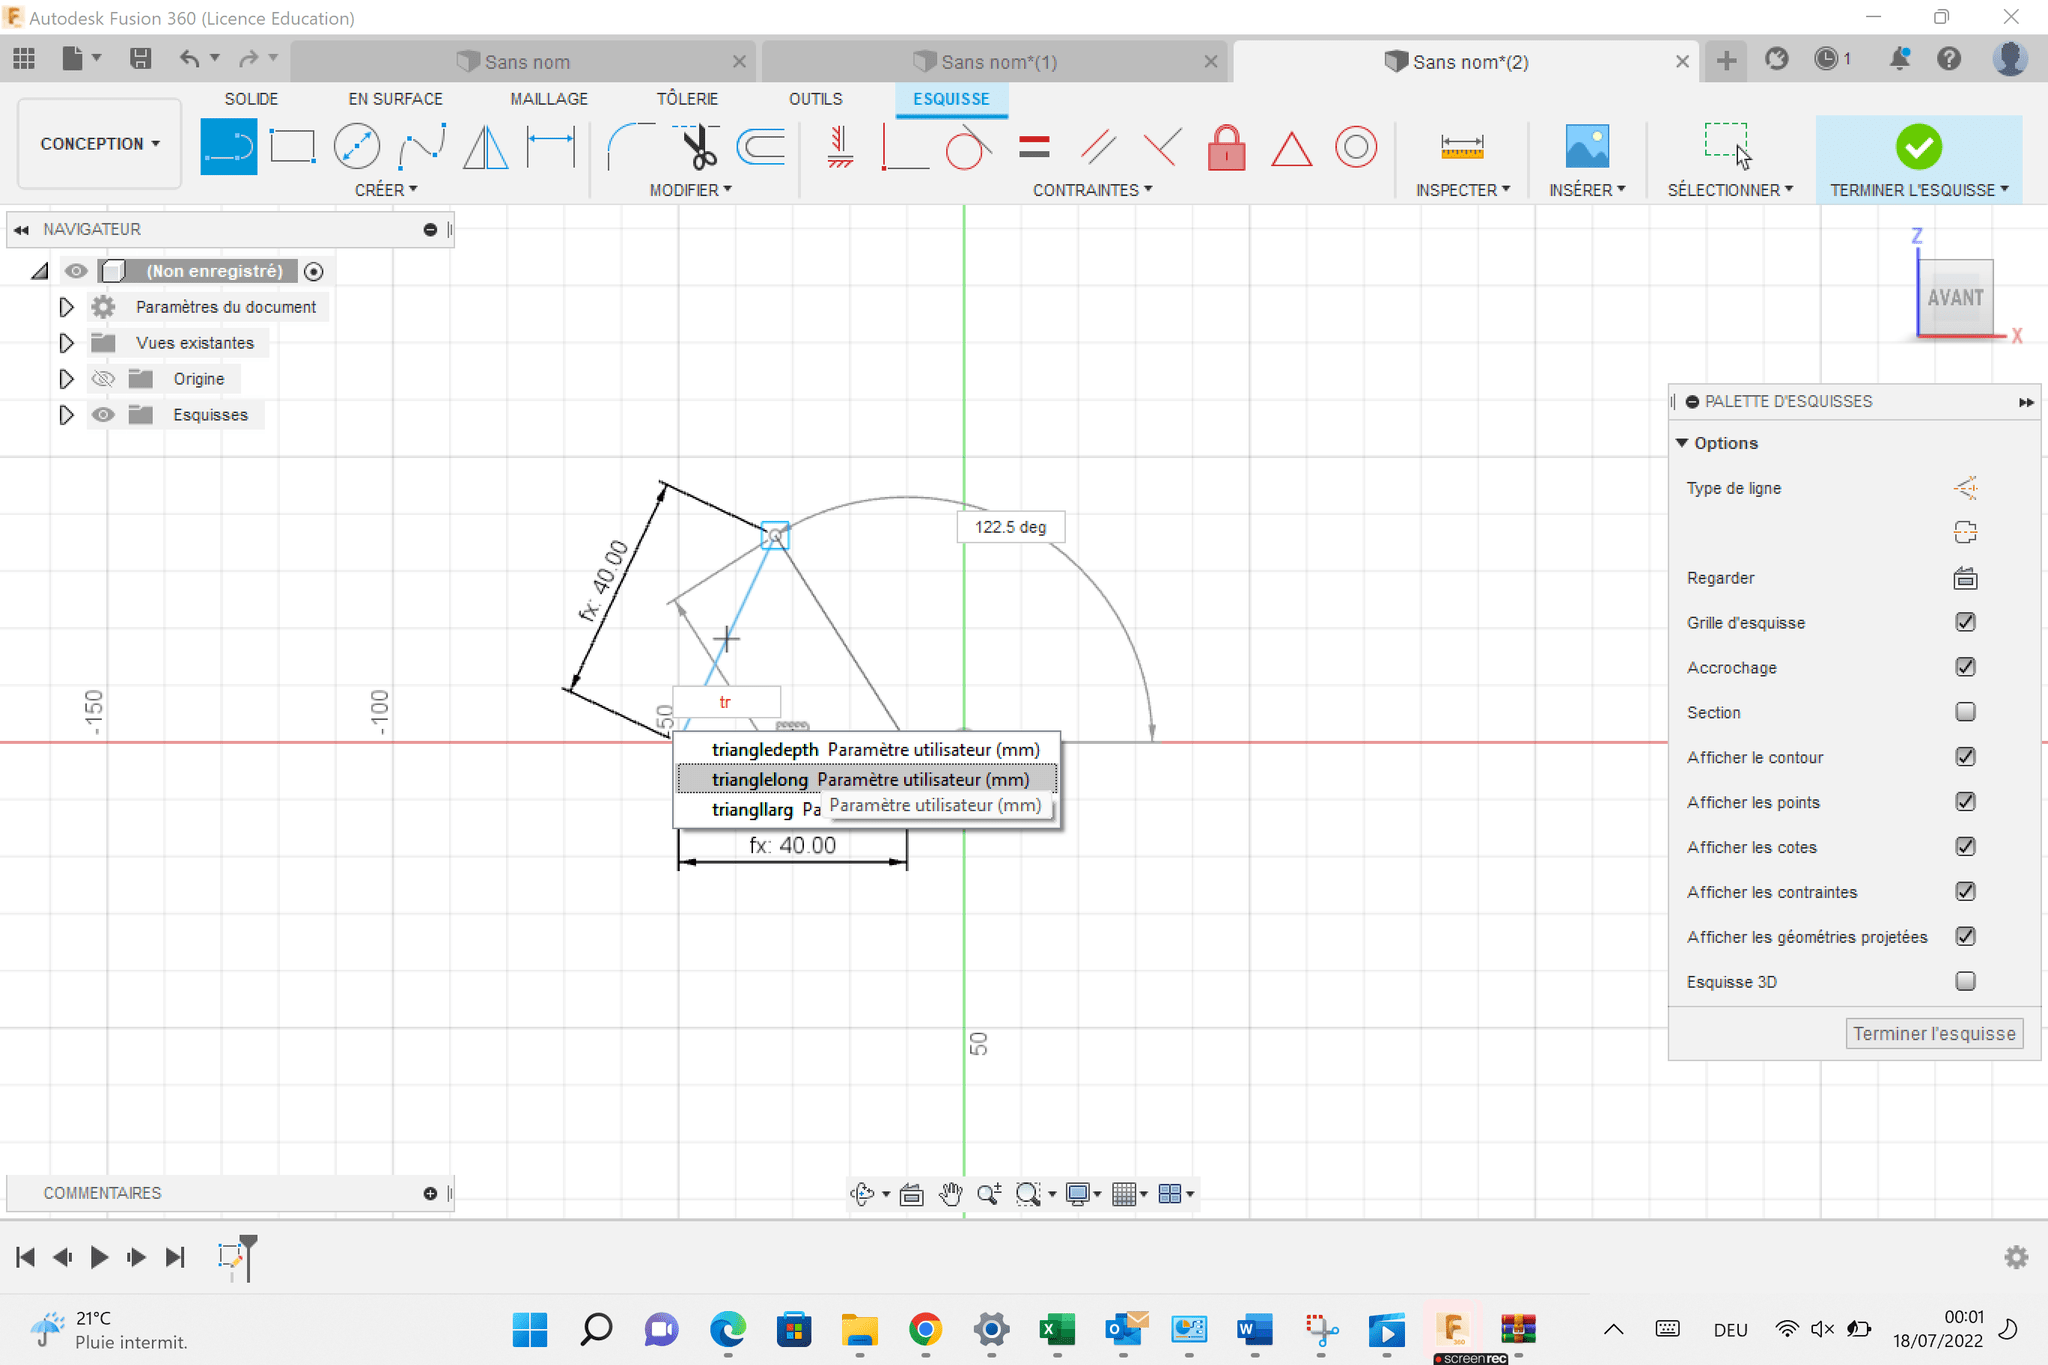
Task: Toggle visibility of Origine folder
Action: tap(103, 379)
